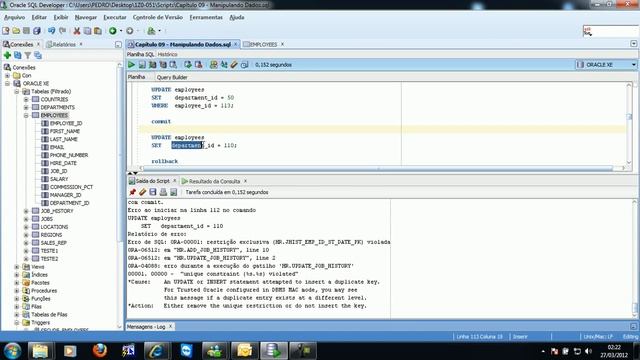Click the Run Script icon next to play
Image resolution: width=640 pixels, height=360 pixels.
142,65
